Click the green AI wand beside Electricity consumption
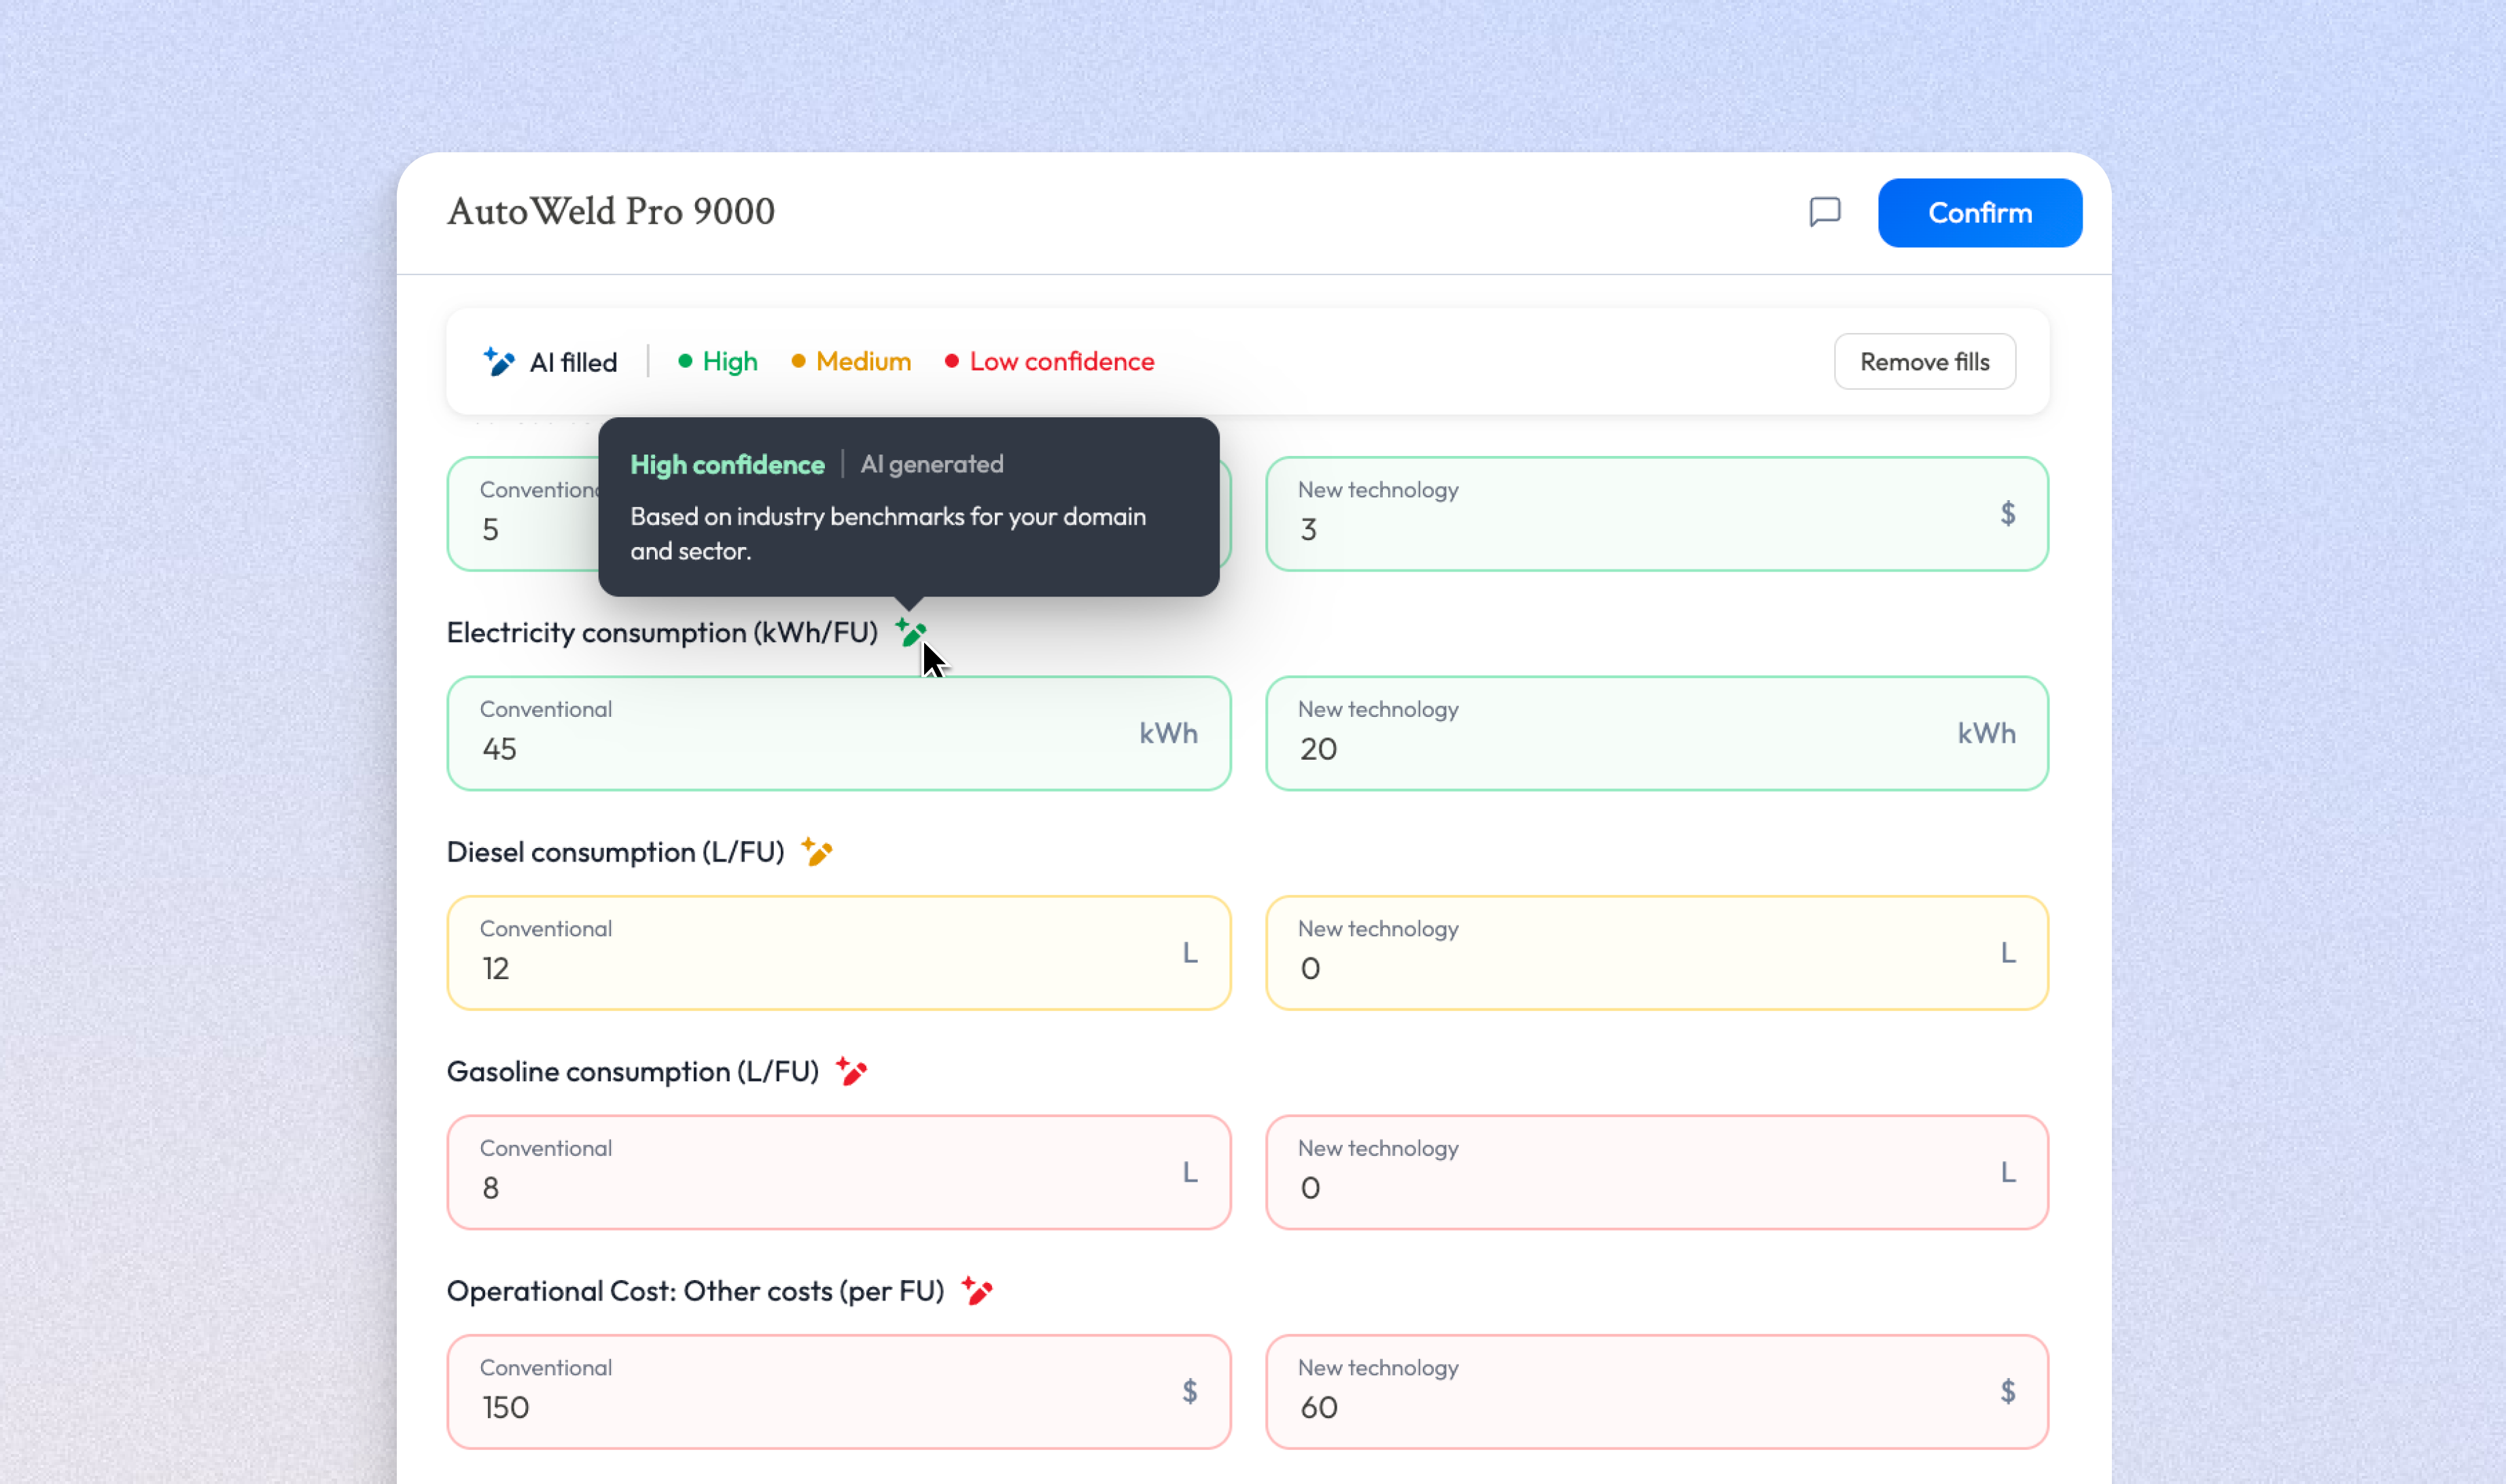This screenshot has width=2506, height=1484. point(910,632)
